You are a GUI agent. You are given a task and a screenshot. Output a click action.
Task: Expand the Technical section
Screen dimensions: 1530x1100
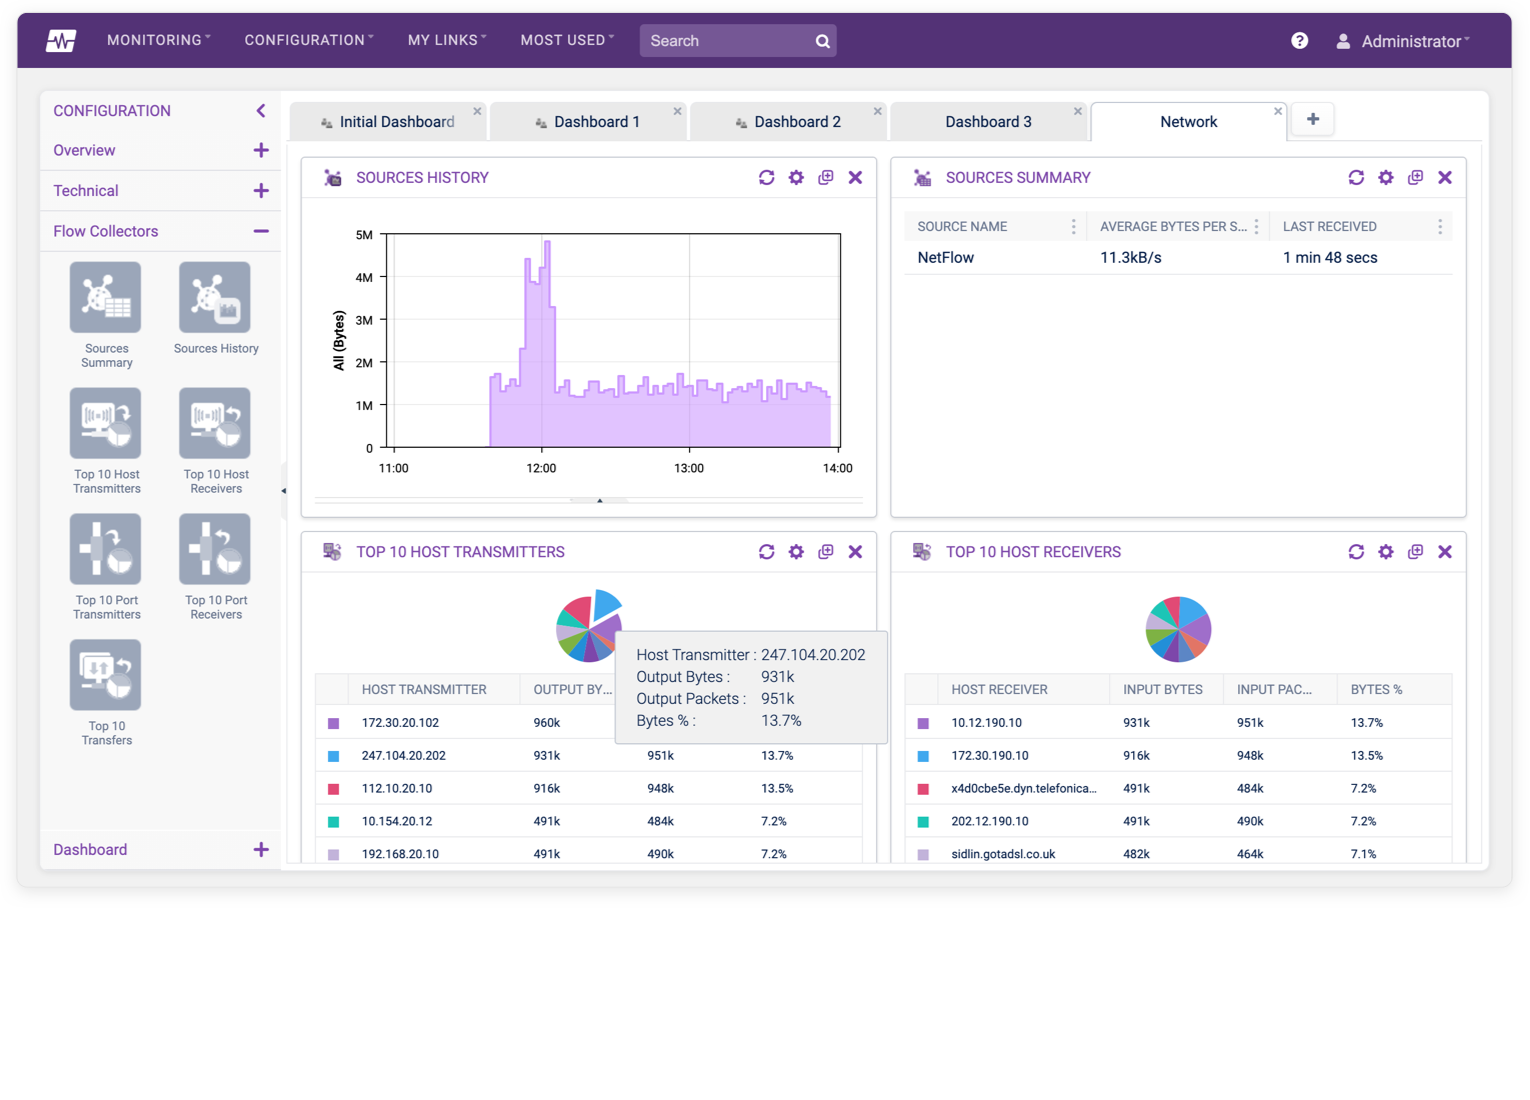pos(261,190)
